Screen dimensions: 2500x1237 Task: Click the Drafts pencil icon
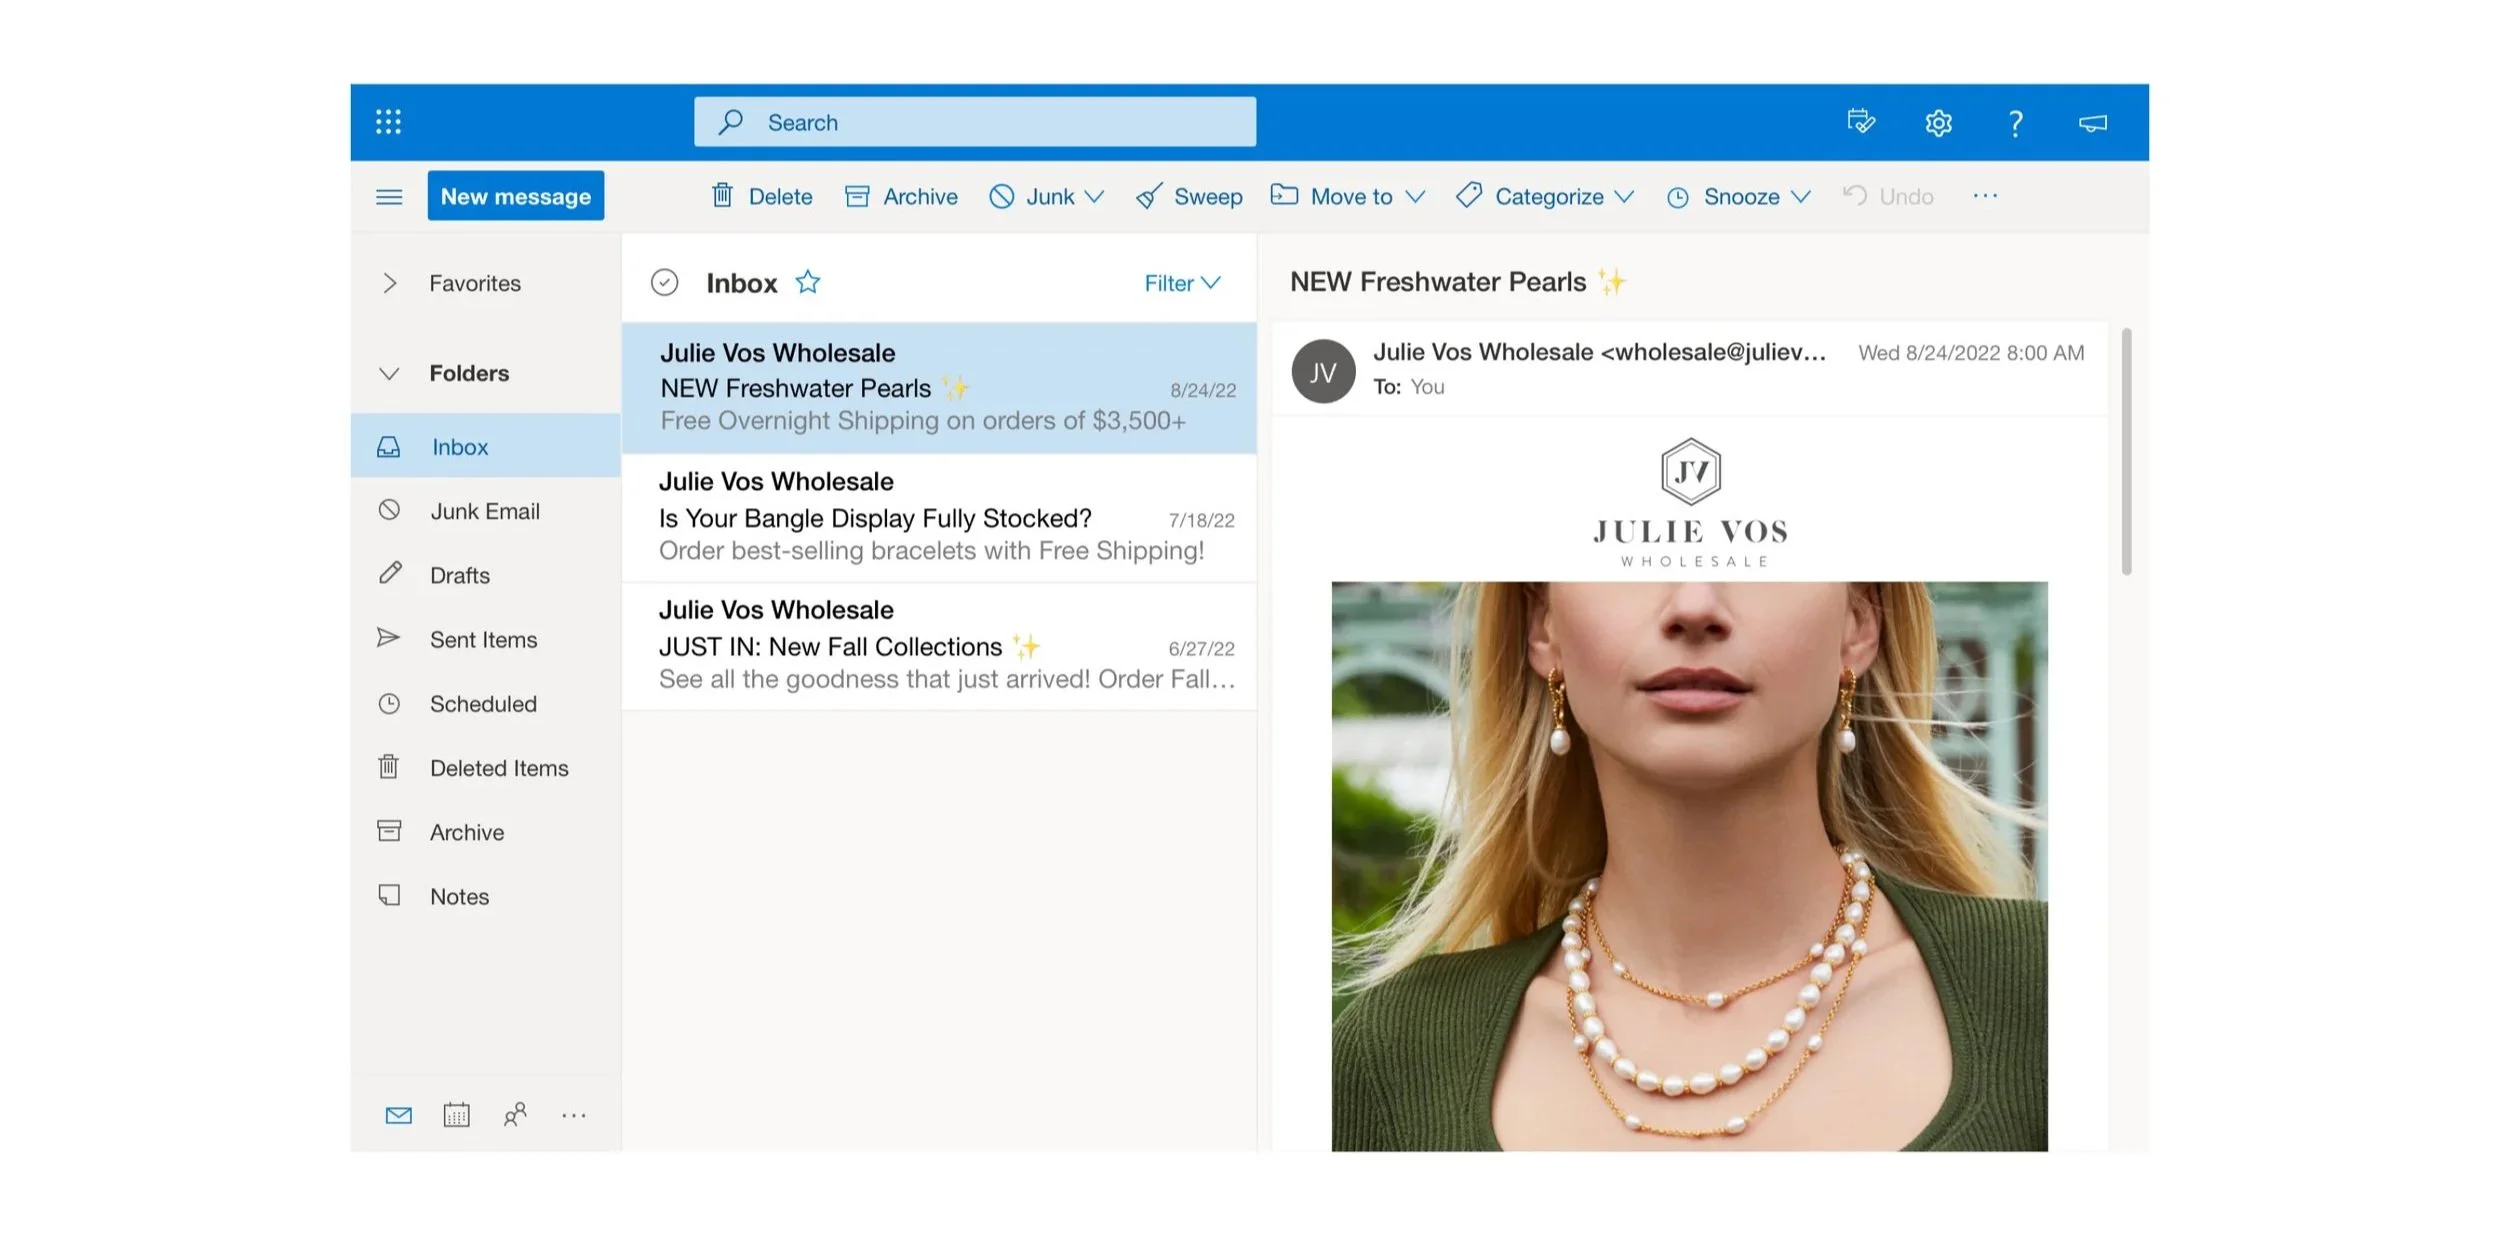[x=390, y=573]
